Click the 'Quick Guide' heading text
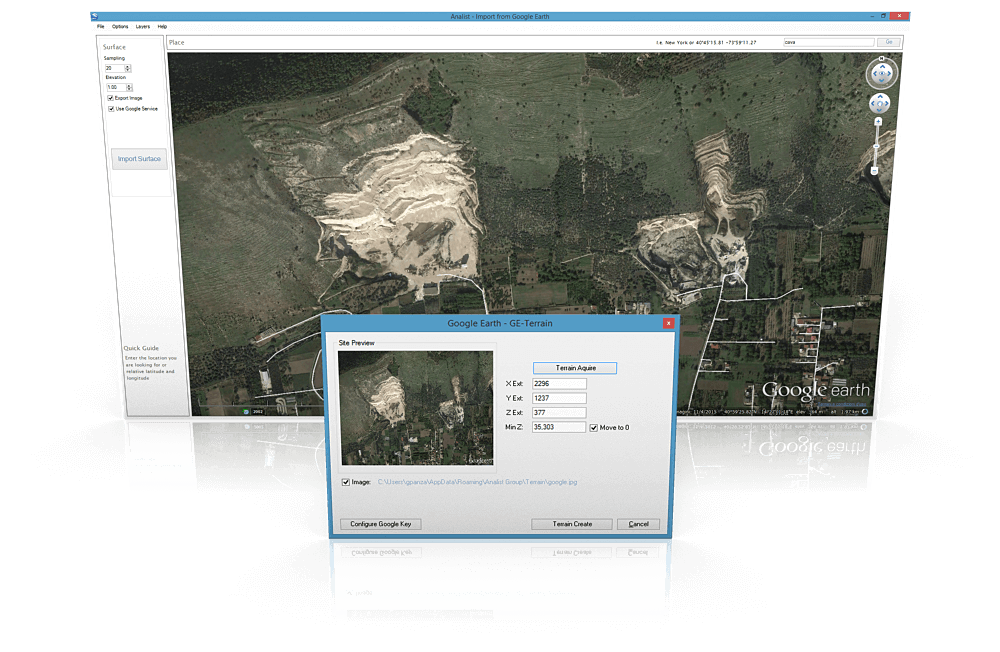1000x652 pixels. (141, 348)
